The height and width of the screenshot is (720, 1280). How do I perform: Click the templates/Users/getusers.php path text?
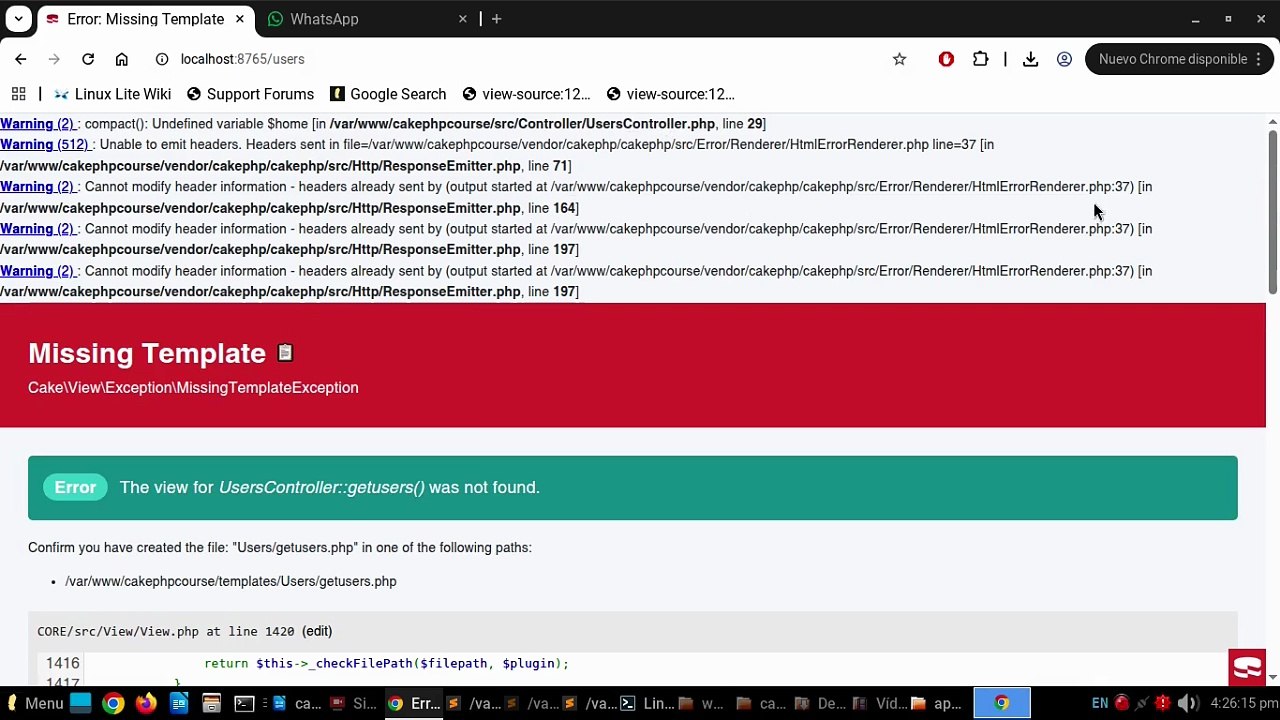(231, 581)
